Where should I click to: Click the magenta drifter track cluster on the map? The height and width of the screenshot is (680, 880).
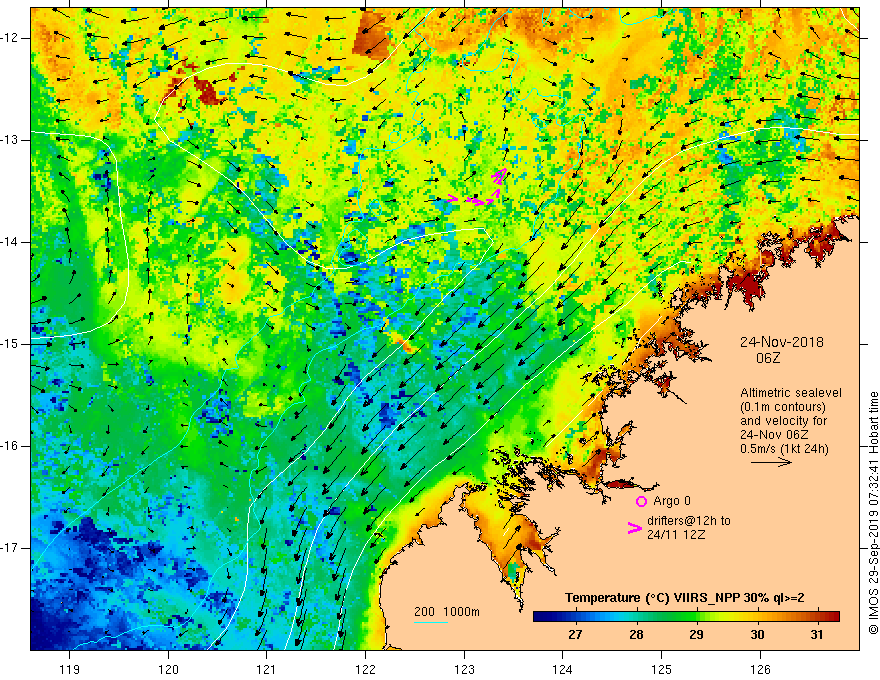478,187
